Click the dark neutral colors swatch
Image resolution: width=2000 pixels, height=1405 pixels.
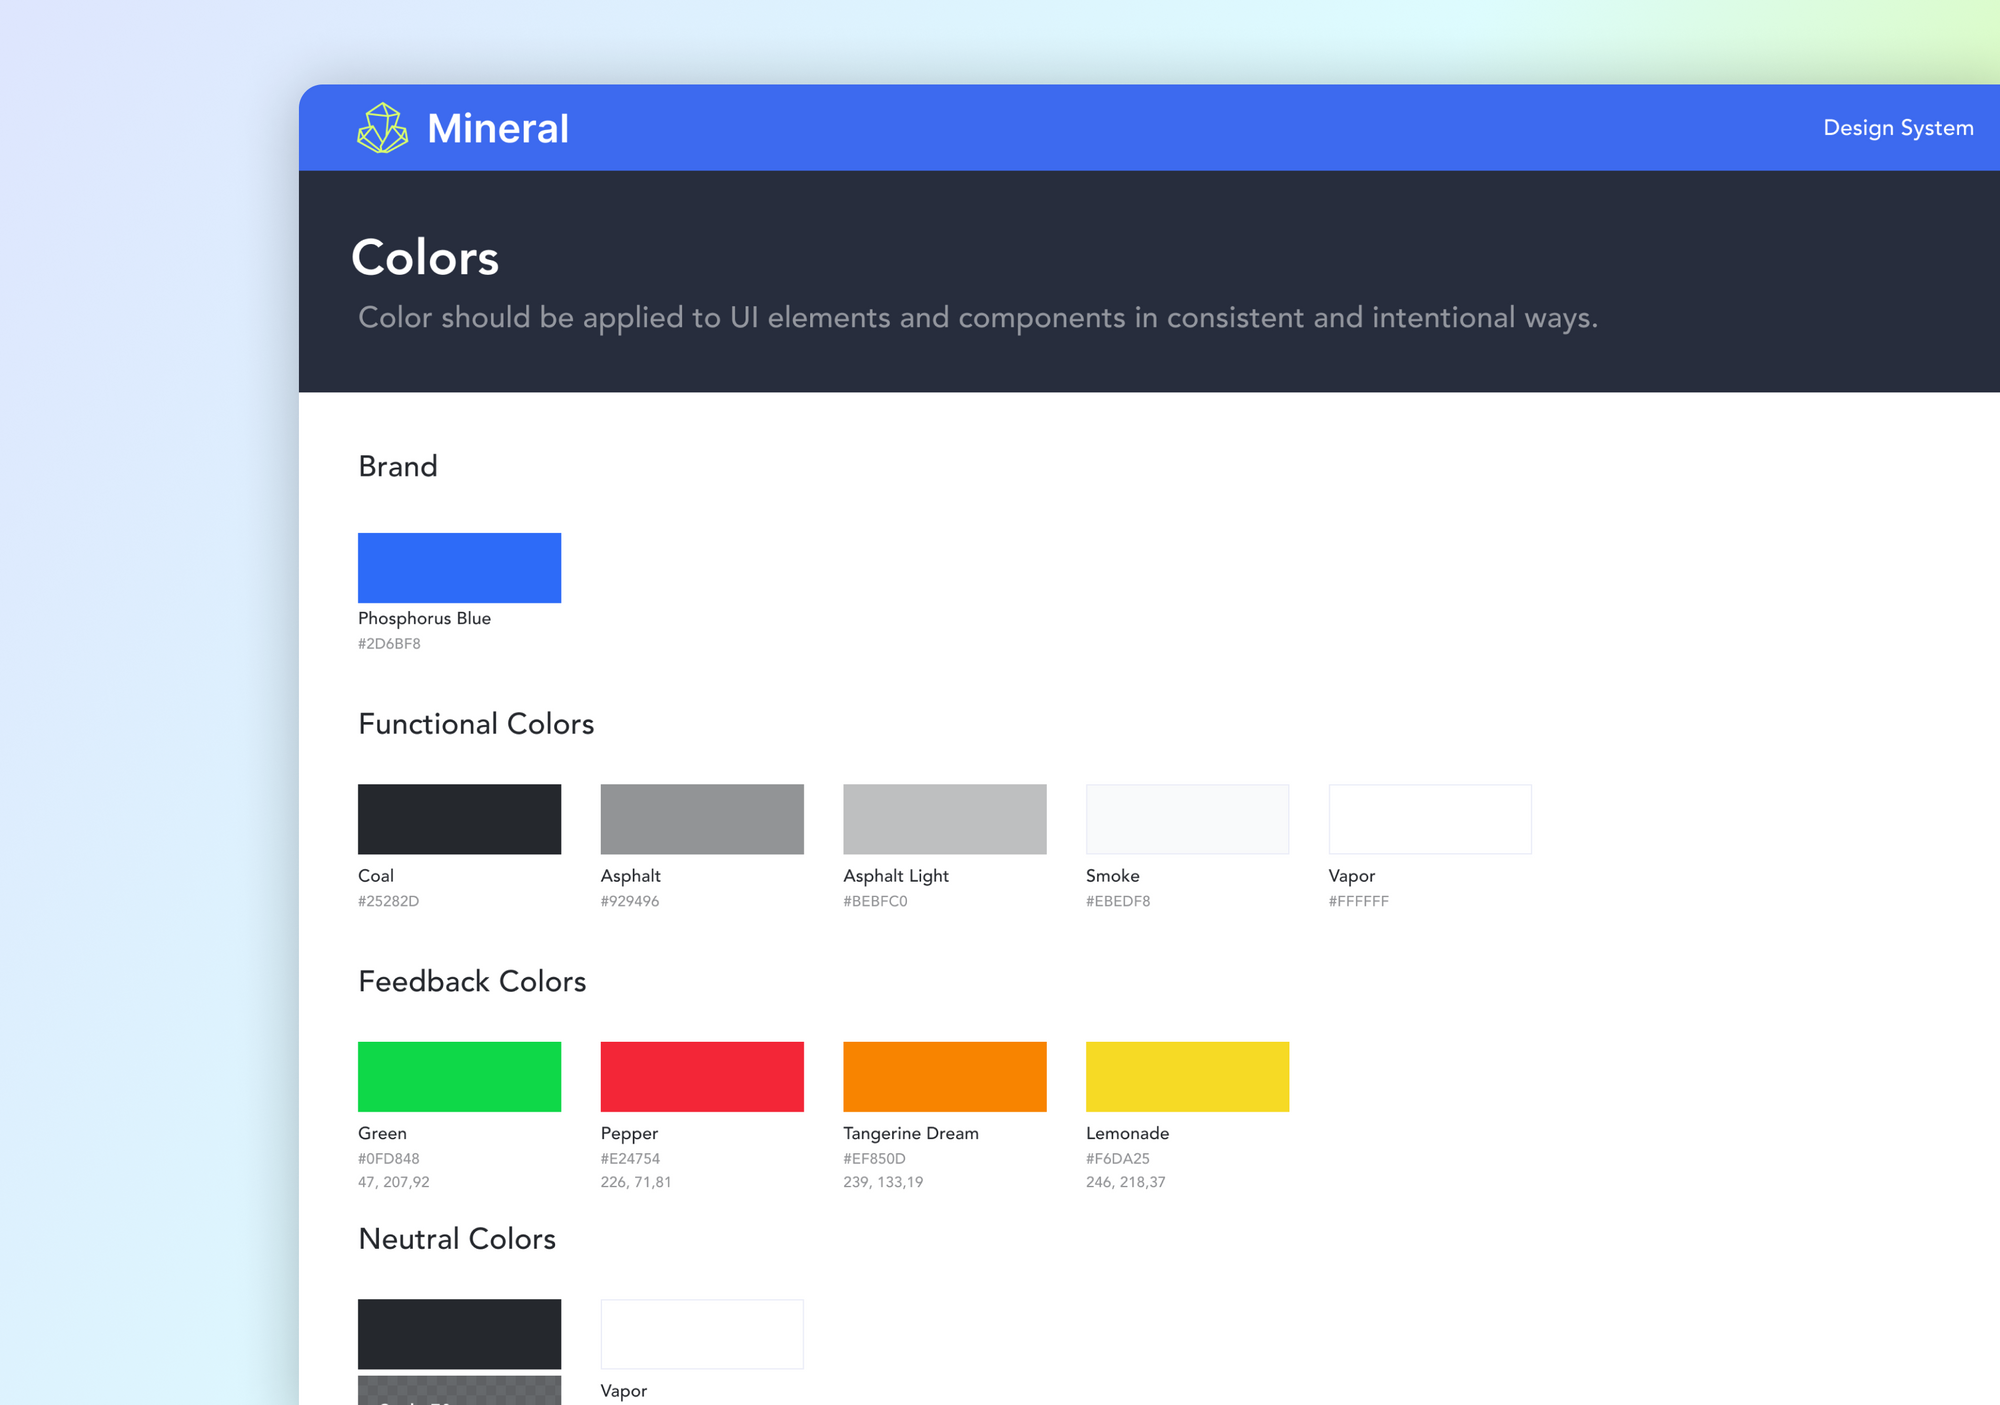459,1333
